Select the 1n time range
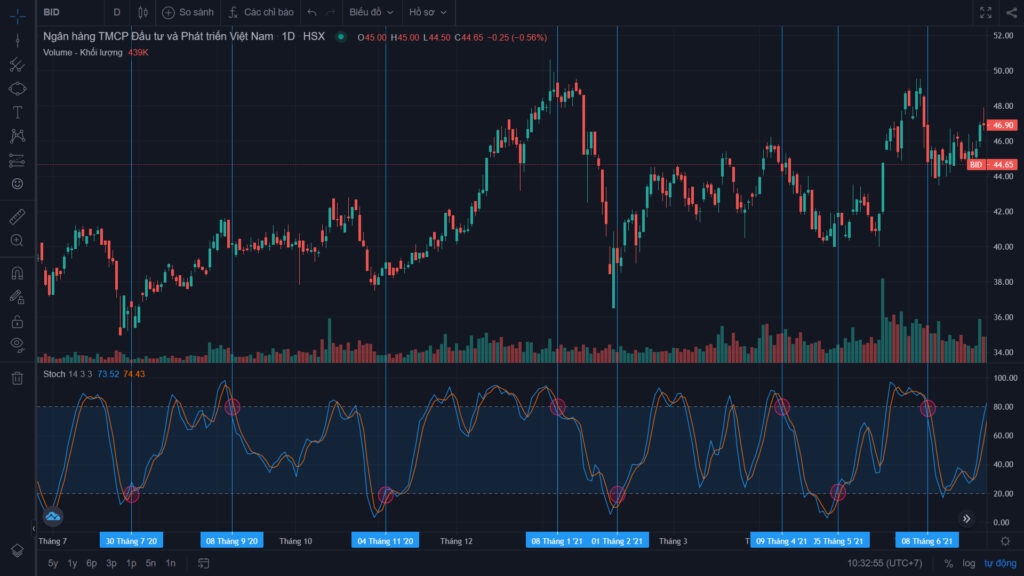Viewport: 1024px width, 576px height. pos(170,563)
